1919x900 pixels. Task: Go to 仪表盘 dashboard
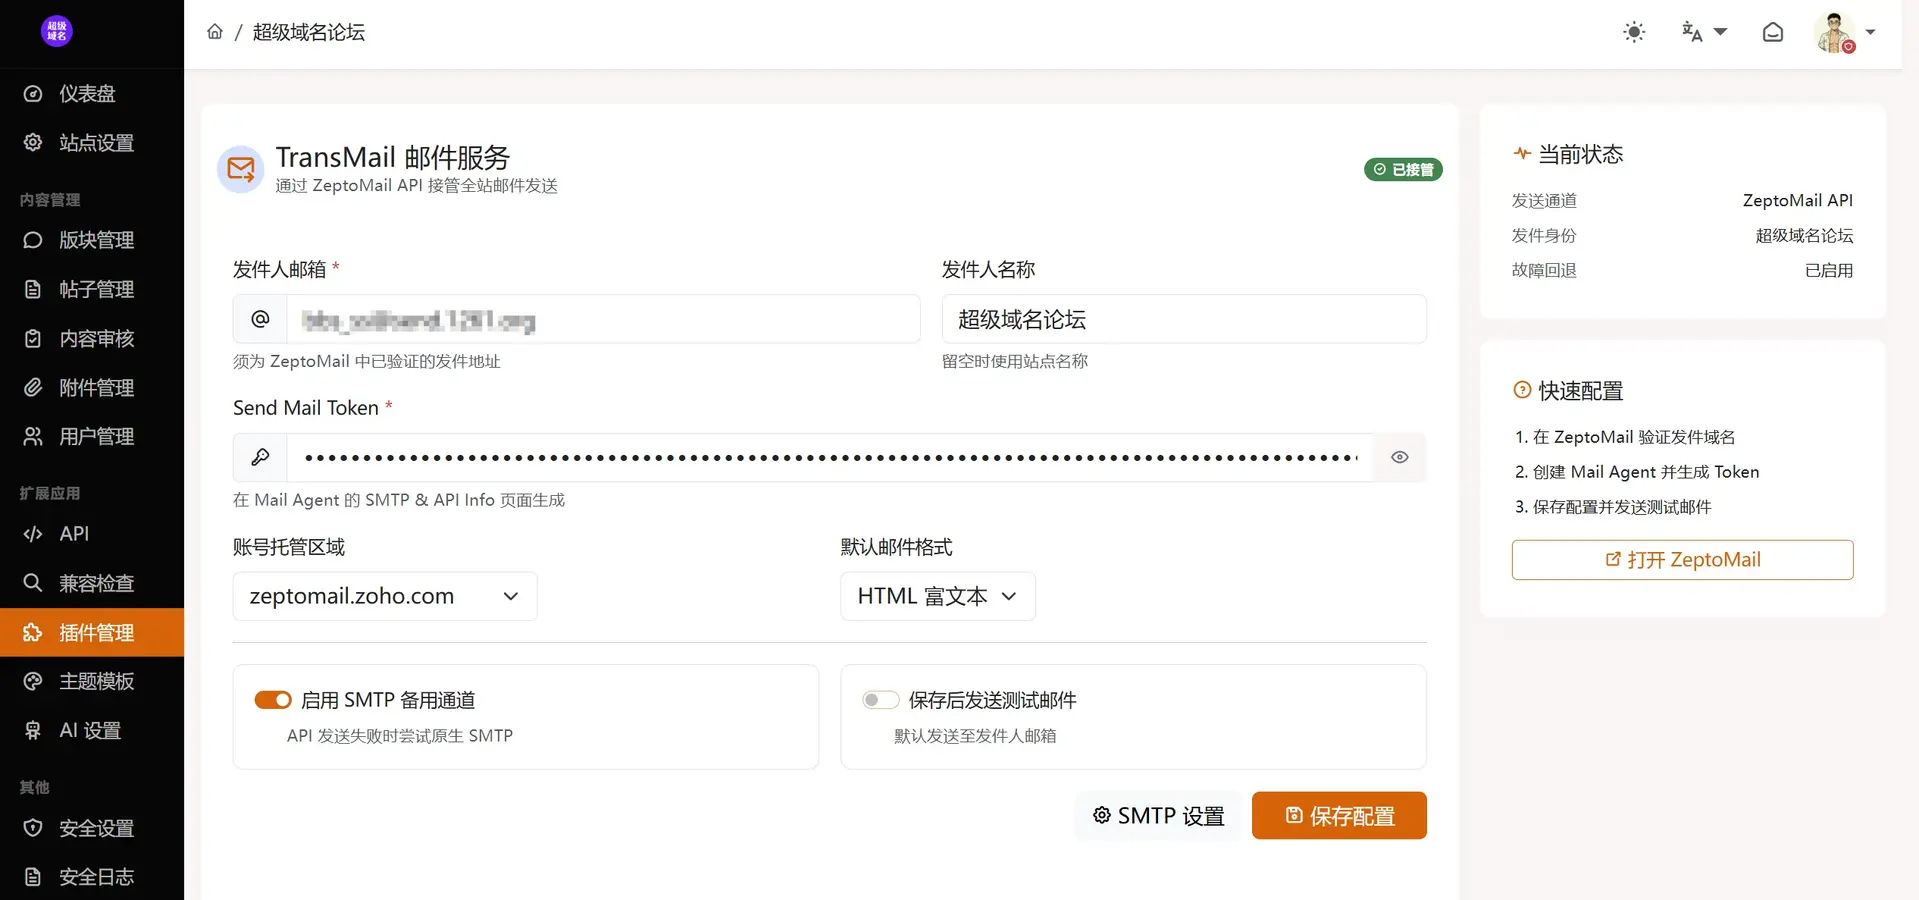pos(92,94)
